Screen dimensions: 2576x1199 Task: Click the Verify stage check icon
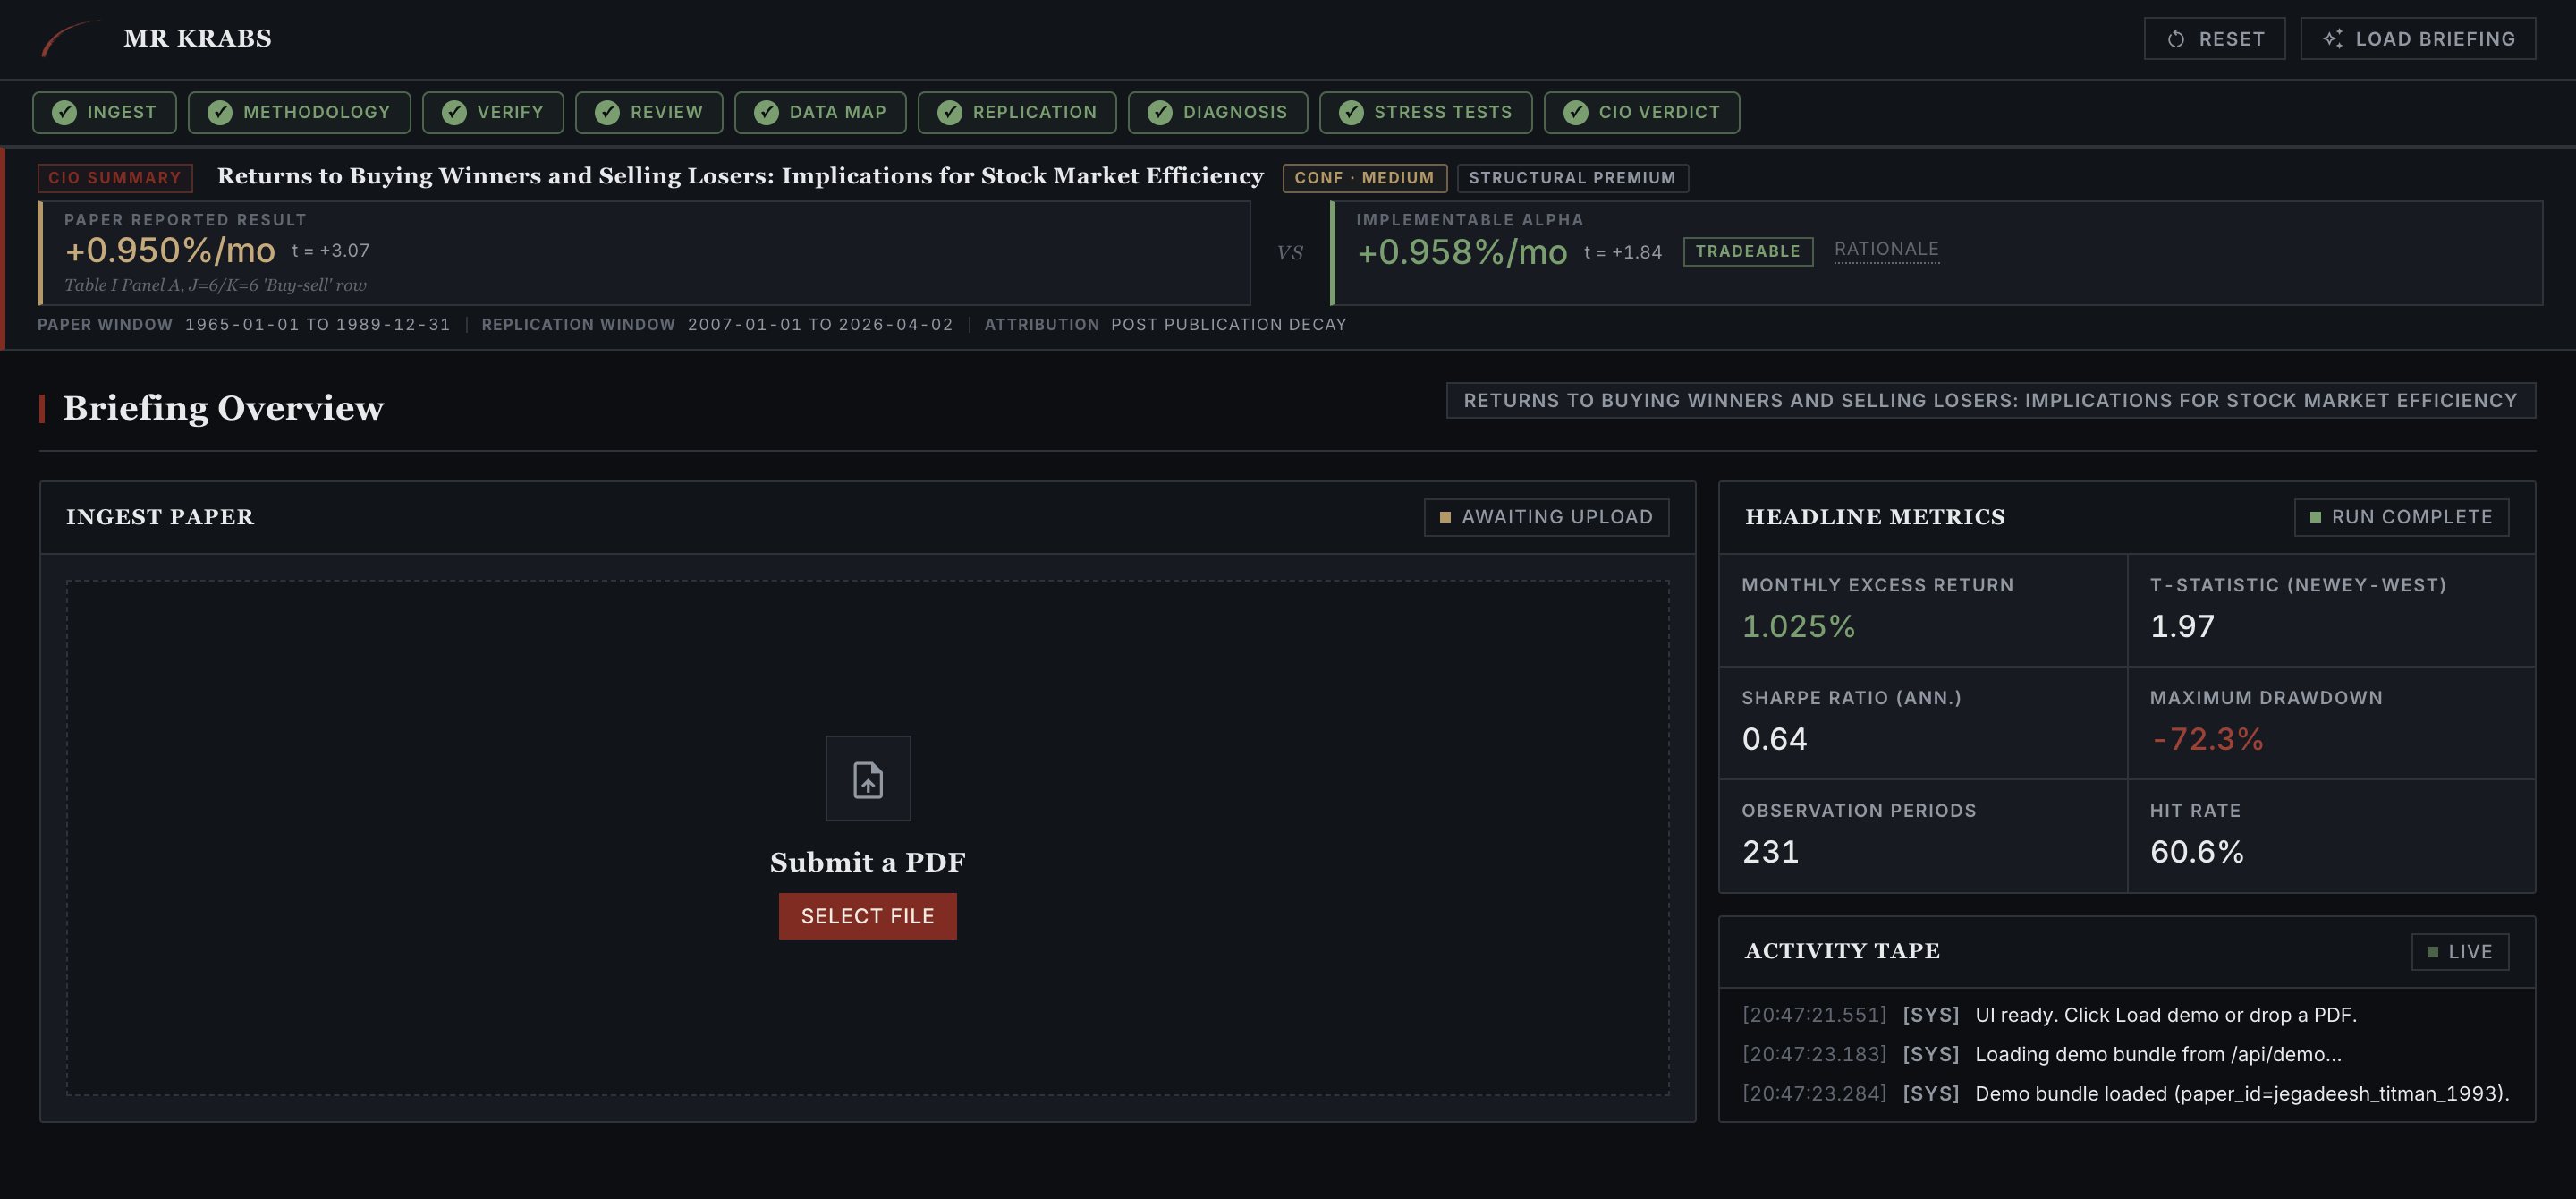pyautogui.click(x=457, y=112)
